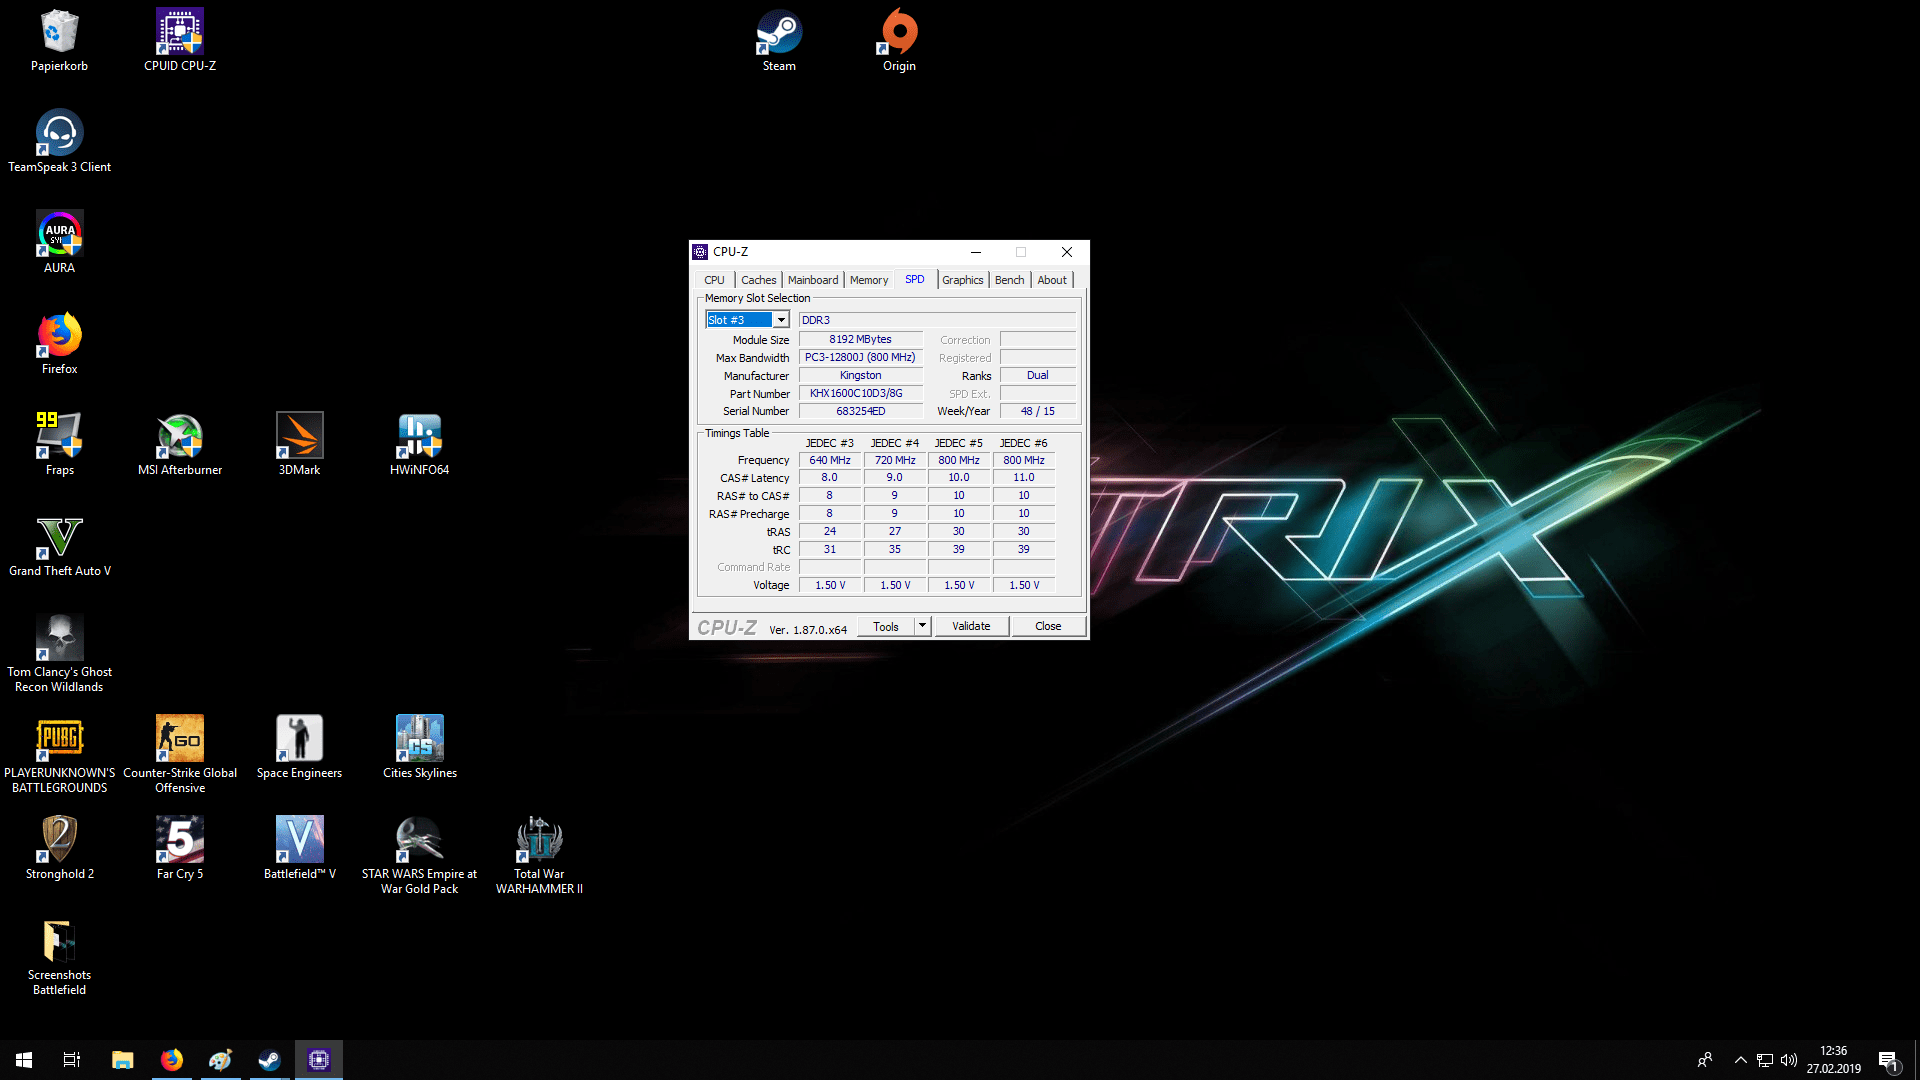Click the Serial Number 683254ED value

[860, 411]
